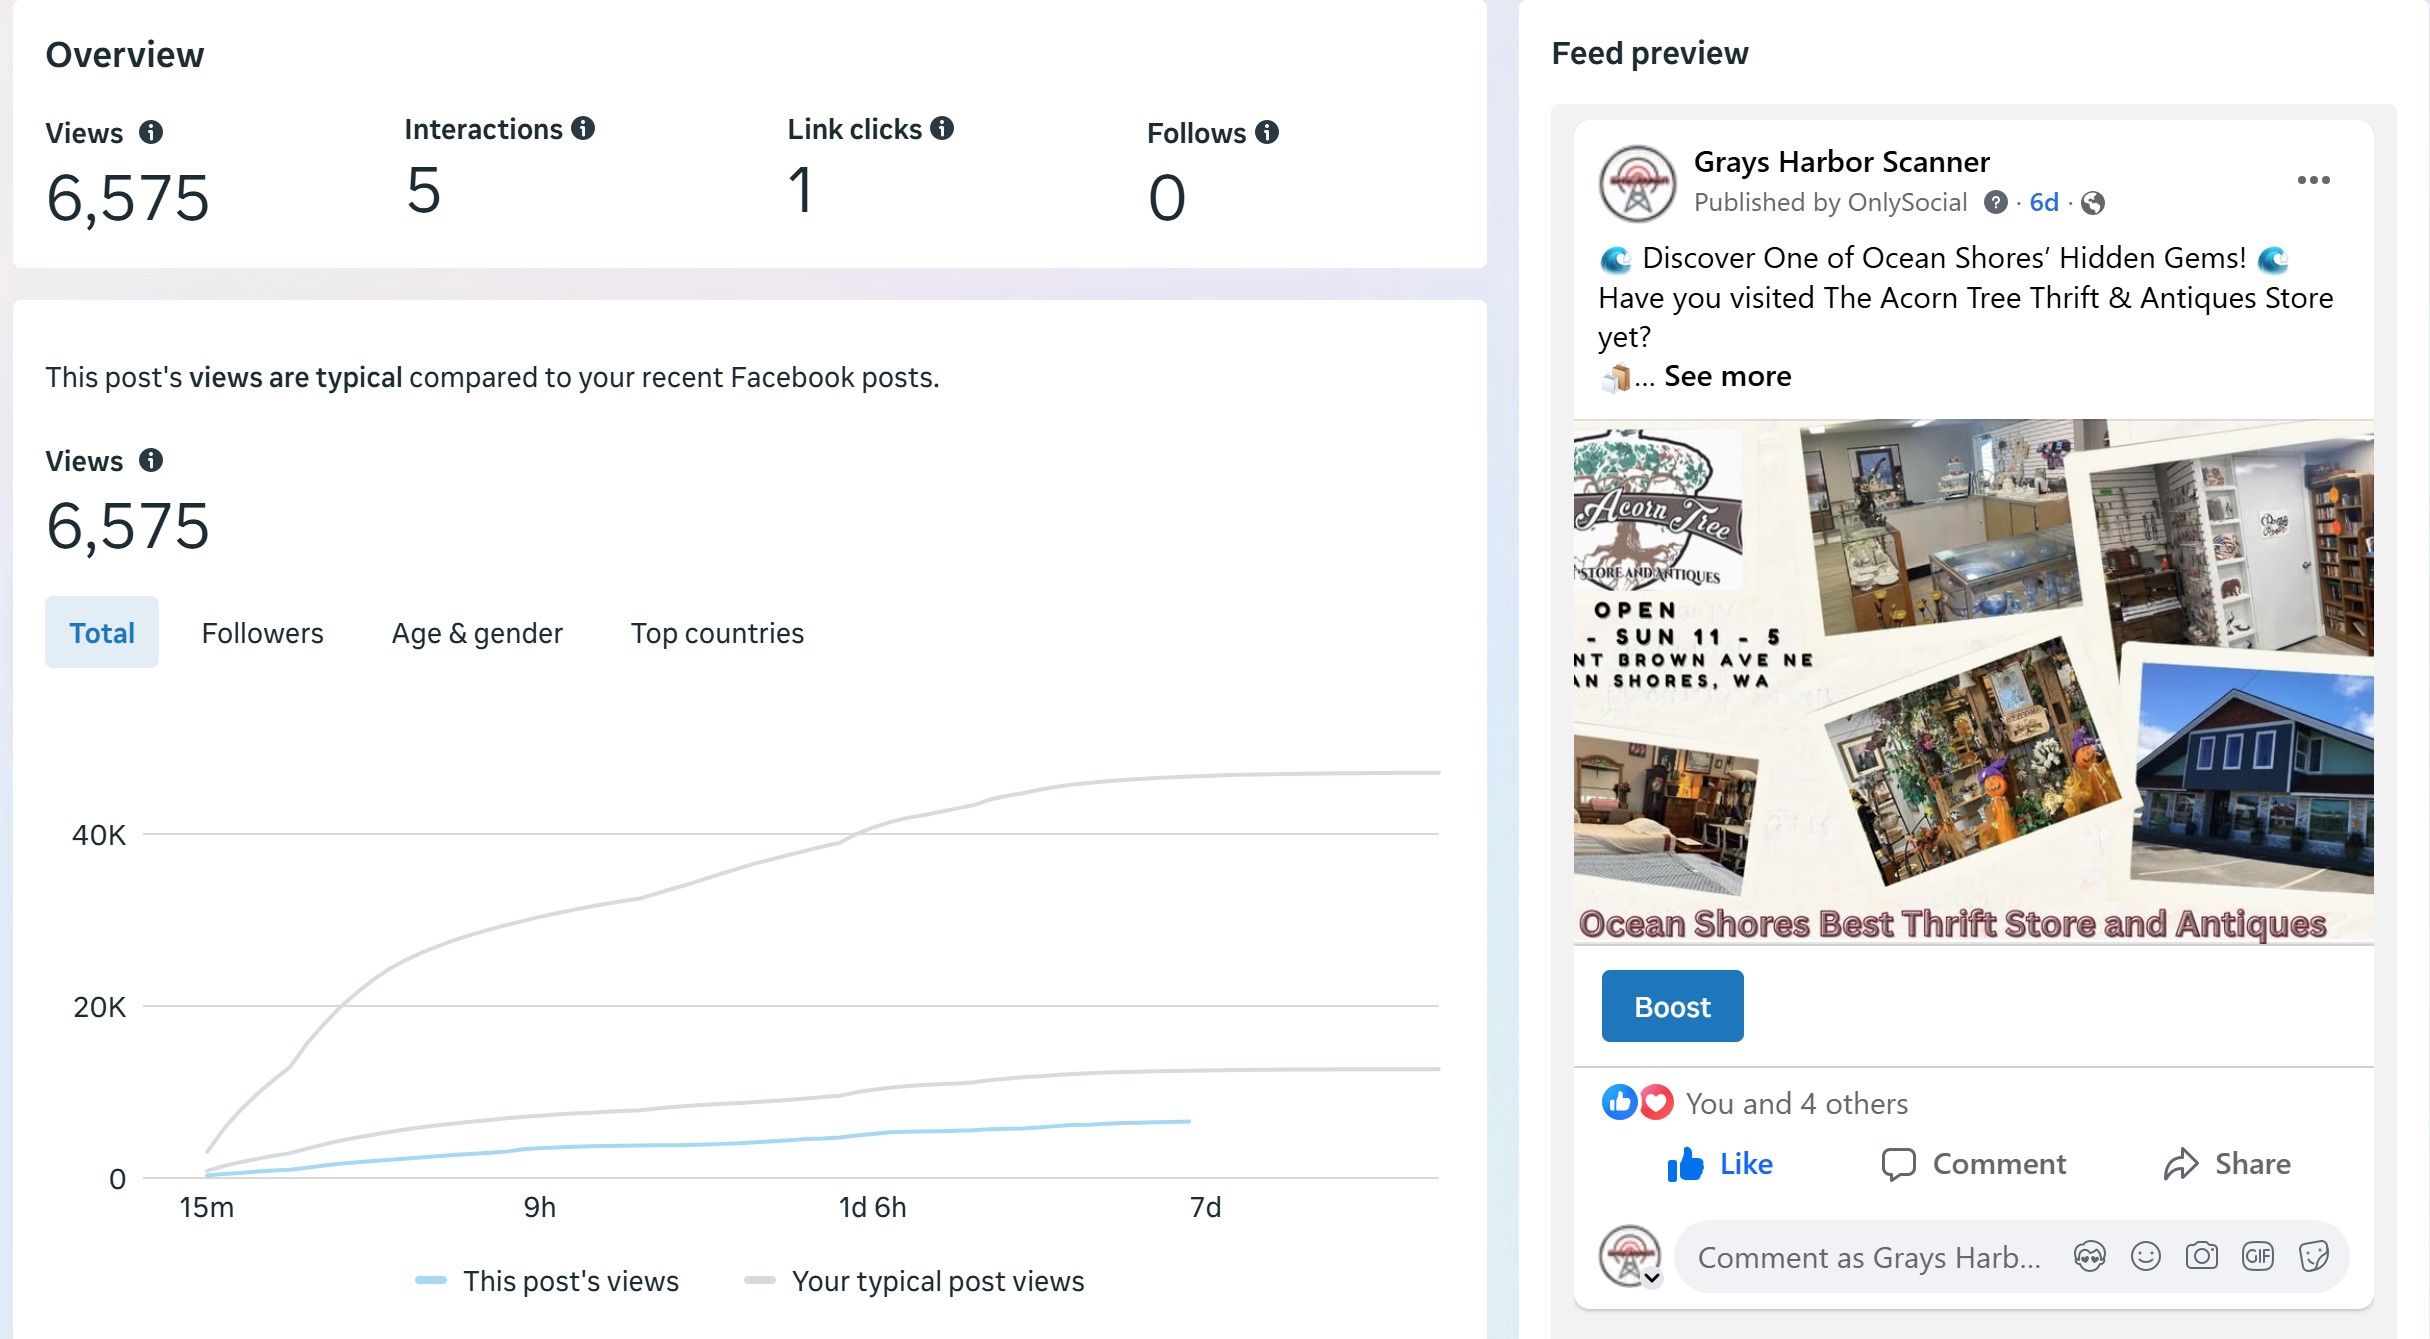Open the comment-as profile switcher arrow

(1652, 1277)
